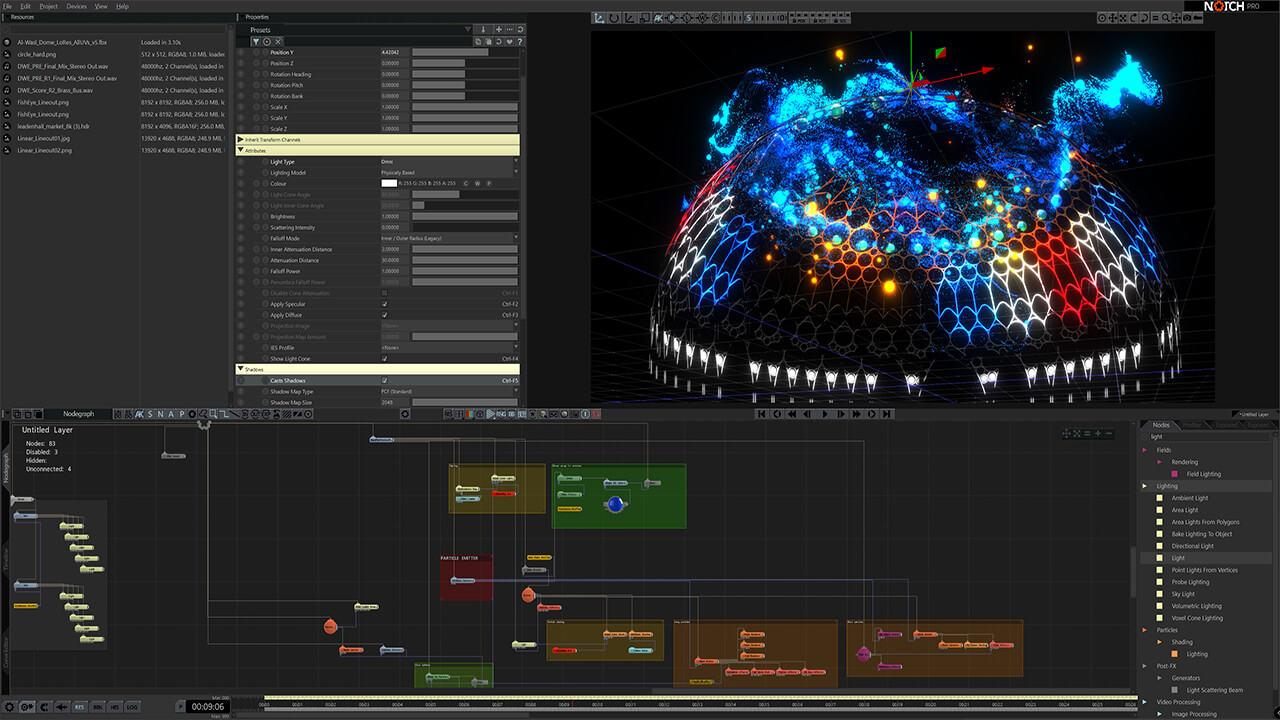
Task: Open the Lighting Model dropdown
Action: pyautogui.click(x=450, y=172)
